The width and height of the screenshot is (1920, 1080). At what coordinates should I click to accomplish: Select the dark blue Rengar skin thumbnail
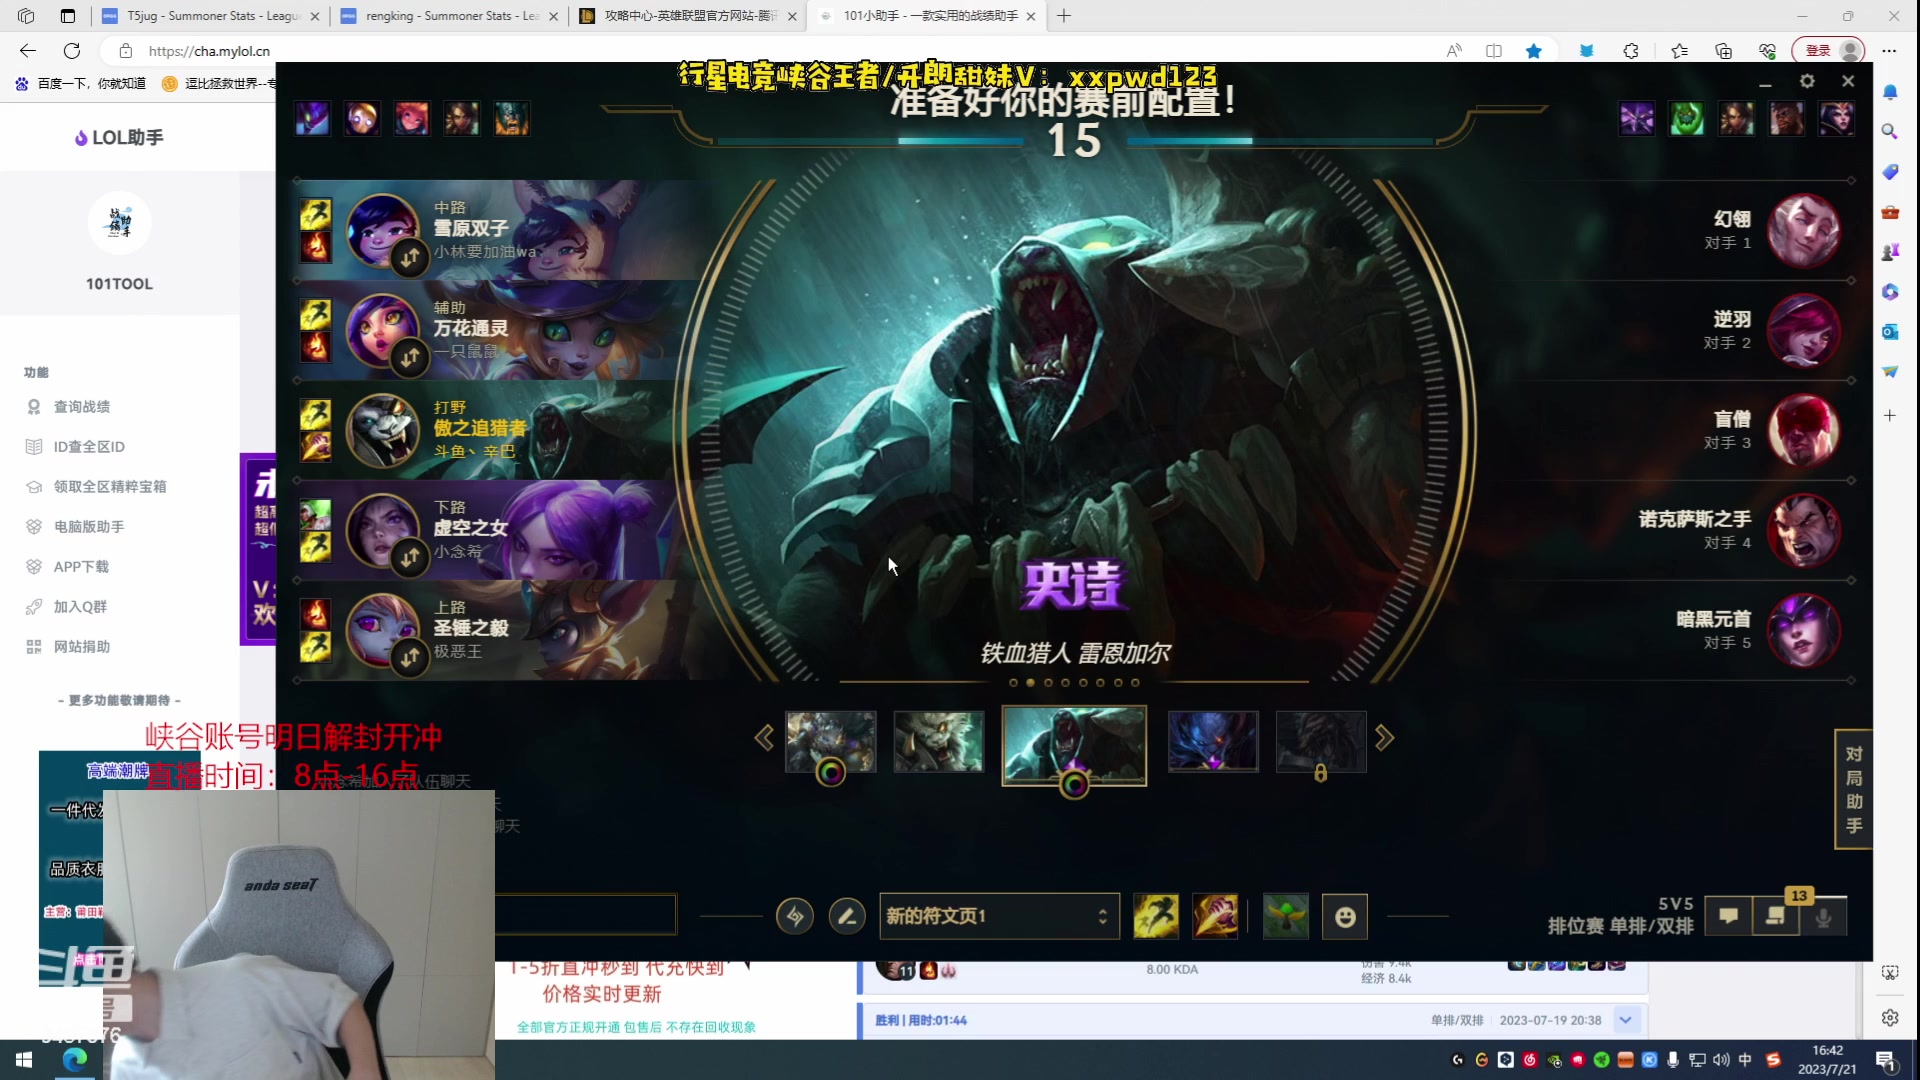point(1212,741)
